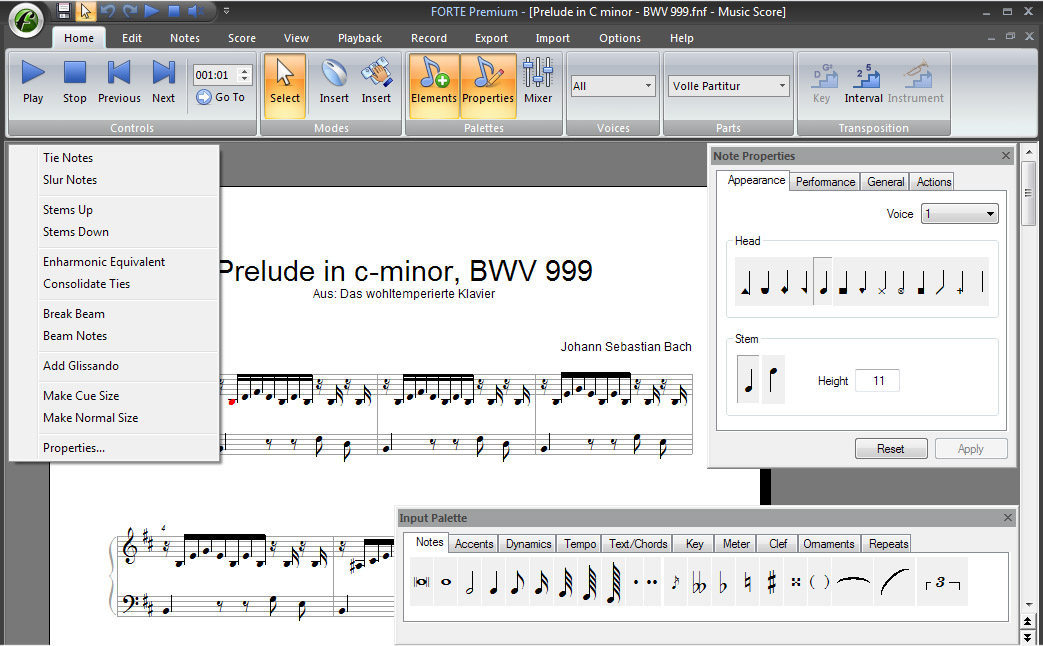Open the Actions tab in Note Properties
Viewport: 1043px width, 646px height.
(x=933, y=182)
